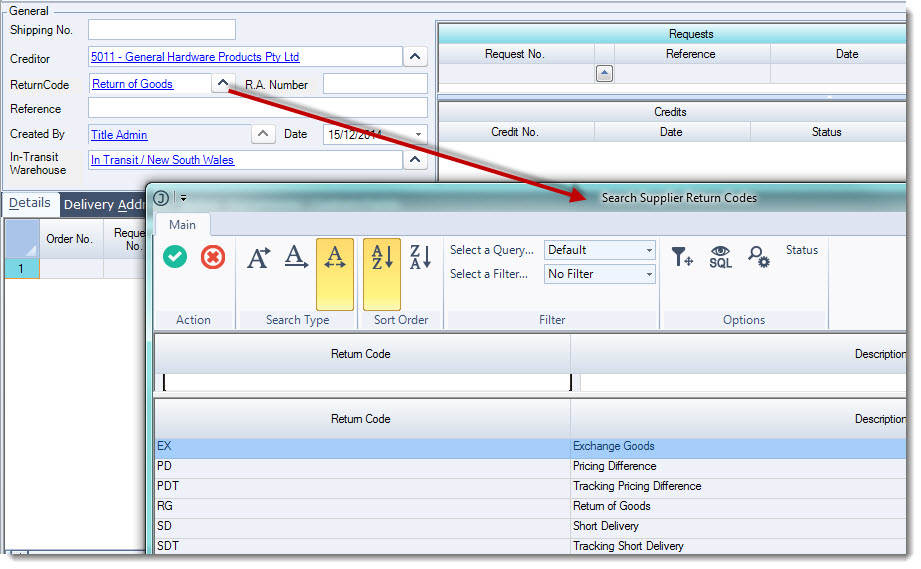The width and height of the screenshot is (921, 569).
Task: Click the add filter funnel icon
Action: (x=682, y=257)
